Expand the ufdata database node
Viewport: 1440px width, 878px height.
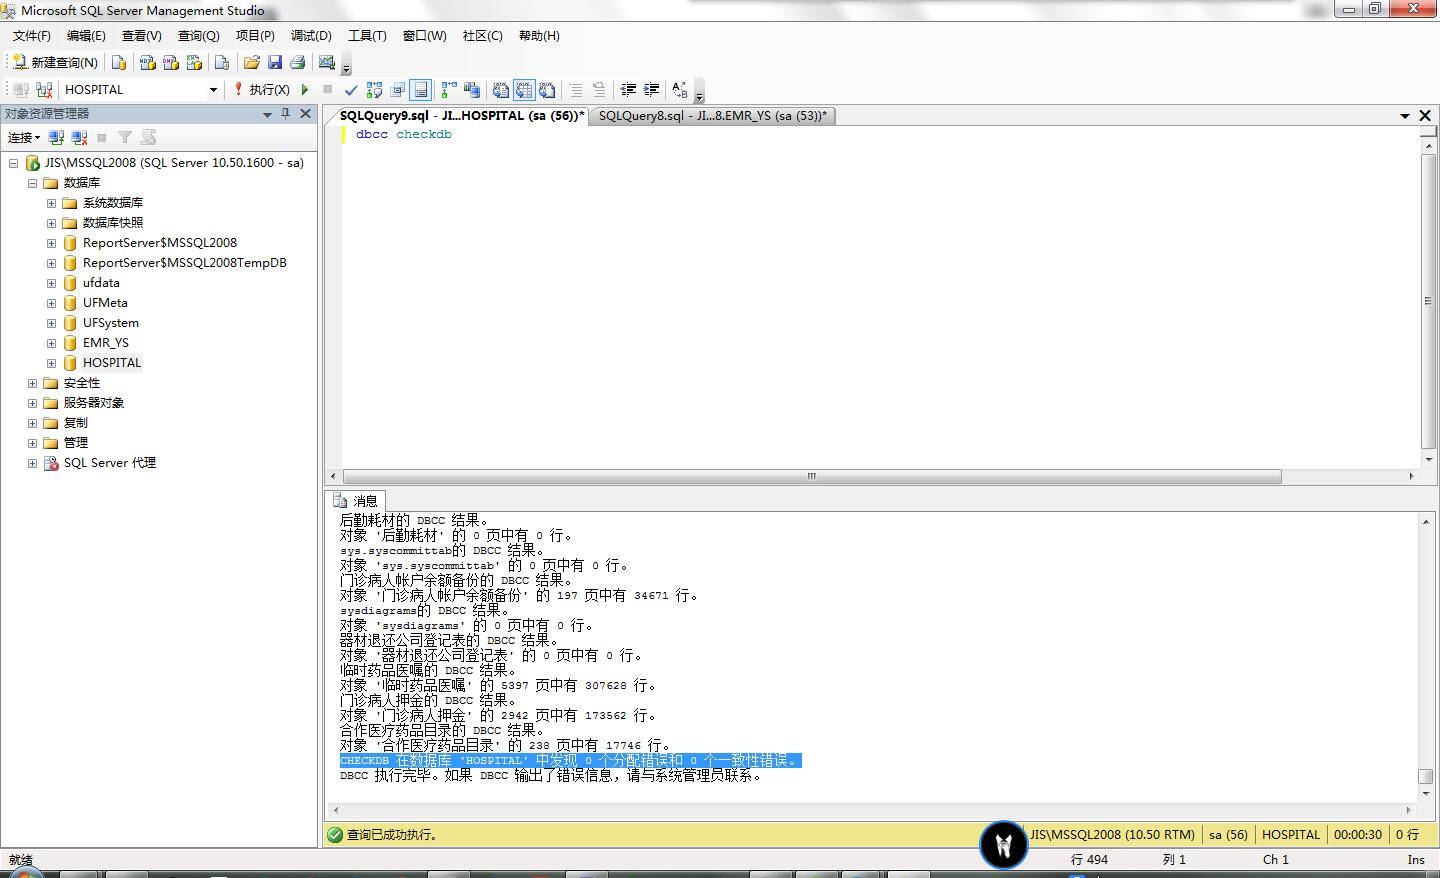(x=51, y=283)
